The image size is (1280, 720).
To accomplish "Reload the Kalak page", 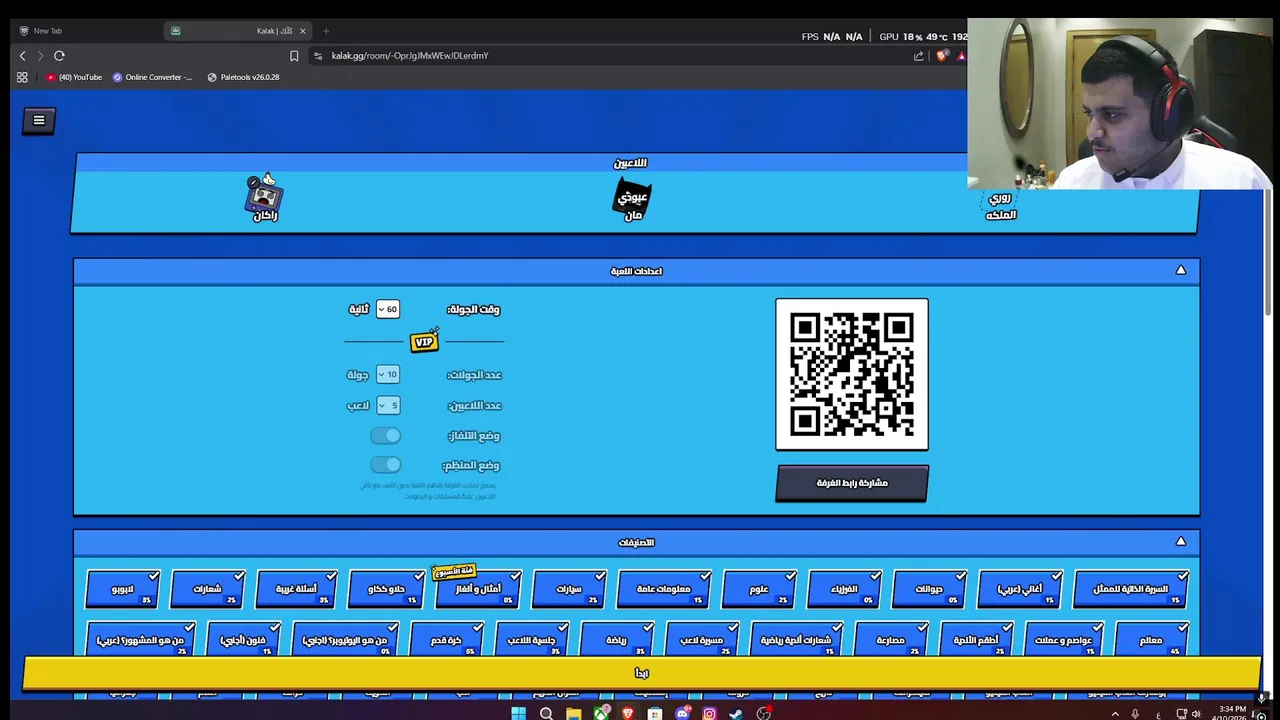I will 59,56.
